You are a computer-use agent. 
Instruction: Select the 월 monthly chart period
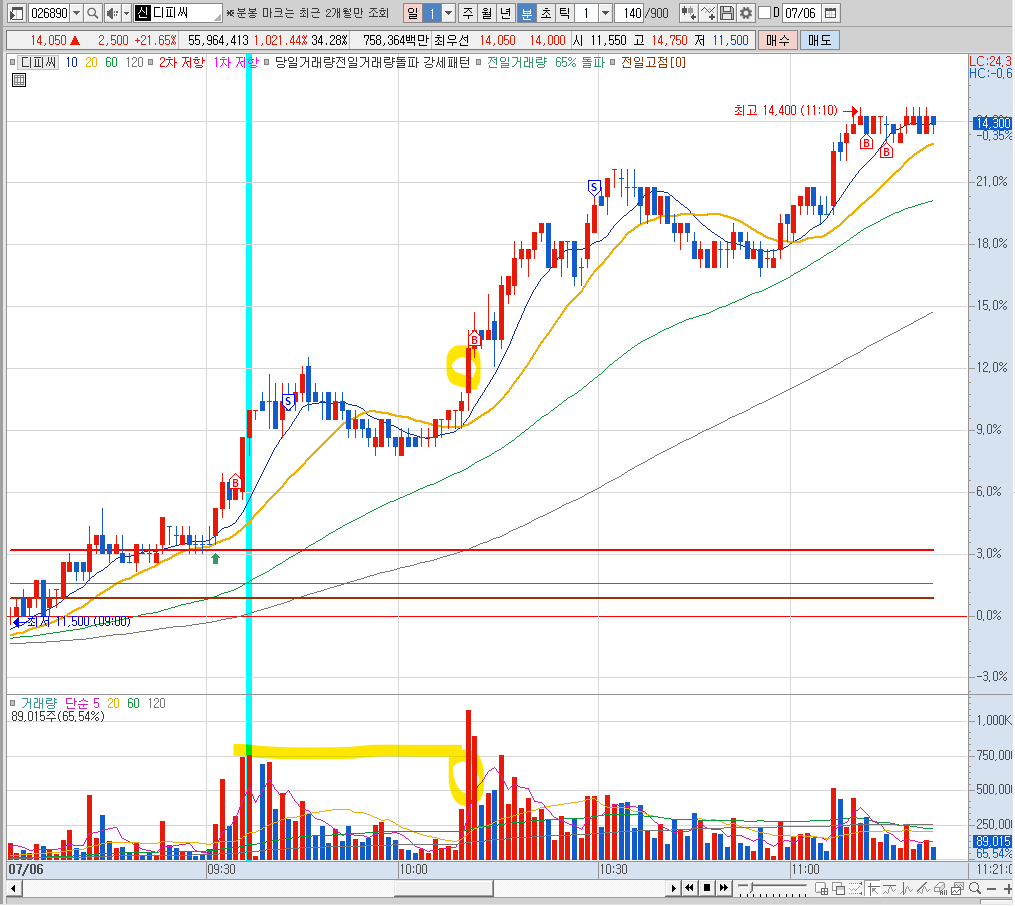coord(487,12)
